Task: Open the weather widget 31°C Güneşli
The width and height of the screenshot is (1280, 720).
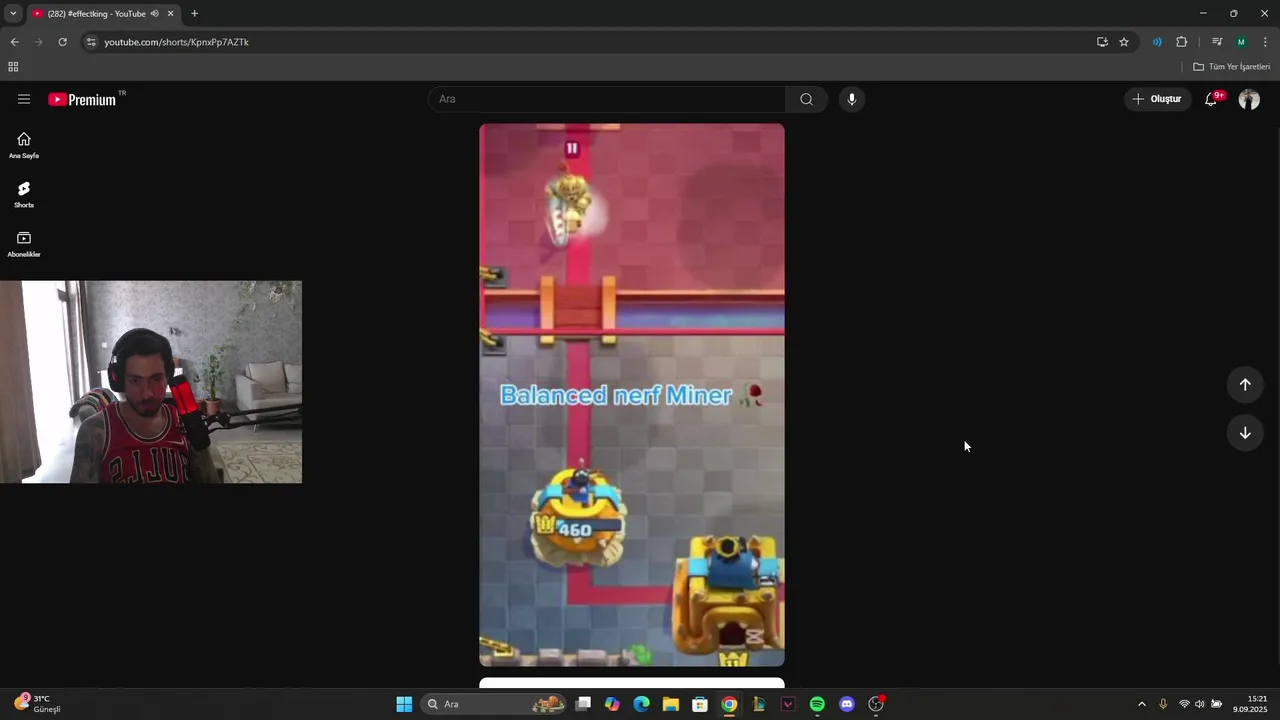Action: click(x=38, y=704)
